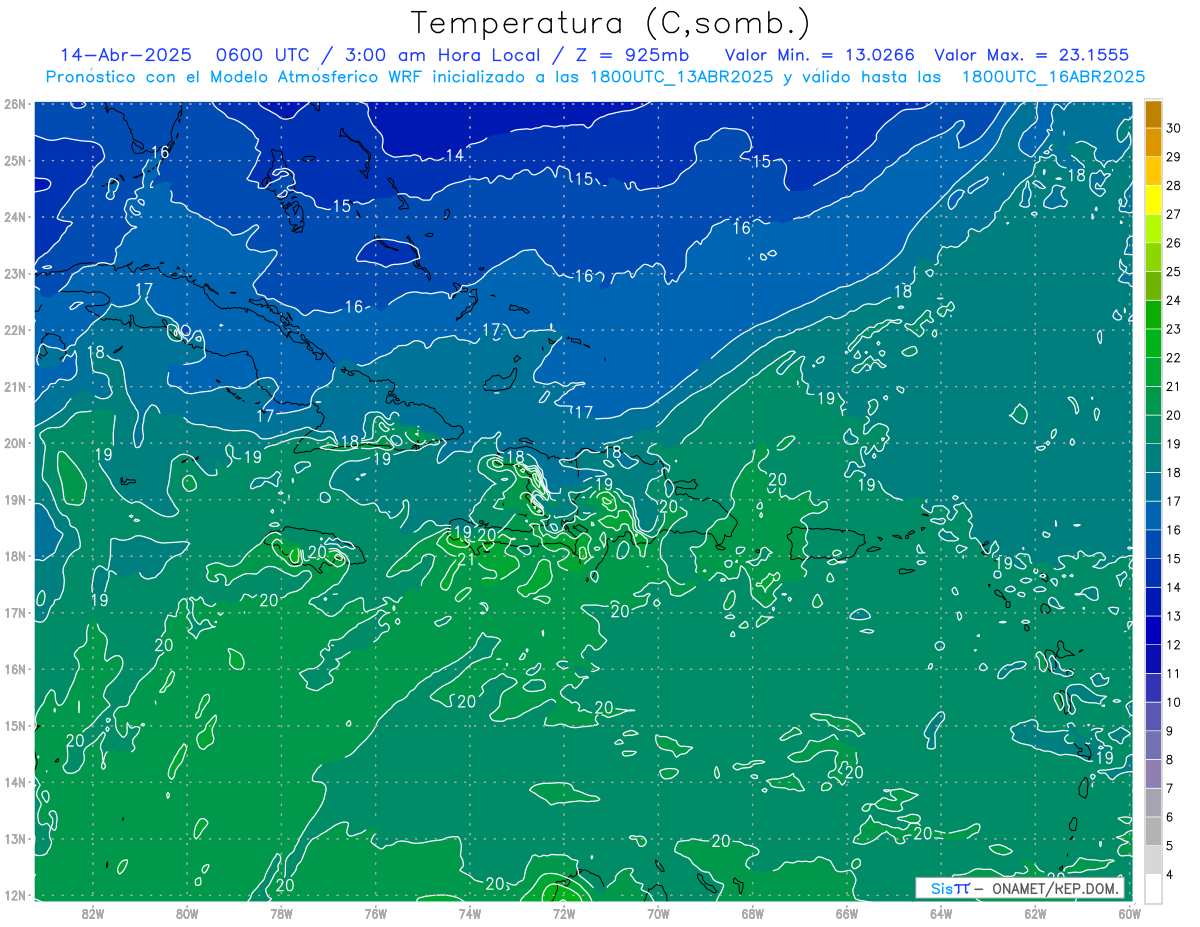Click gray colorbar swatch between 5 and 6
1200x927 pixels.
click(x=1154, y=832)
